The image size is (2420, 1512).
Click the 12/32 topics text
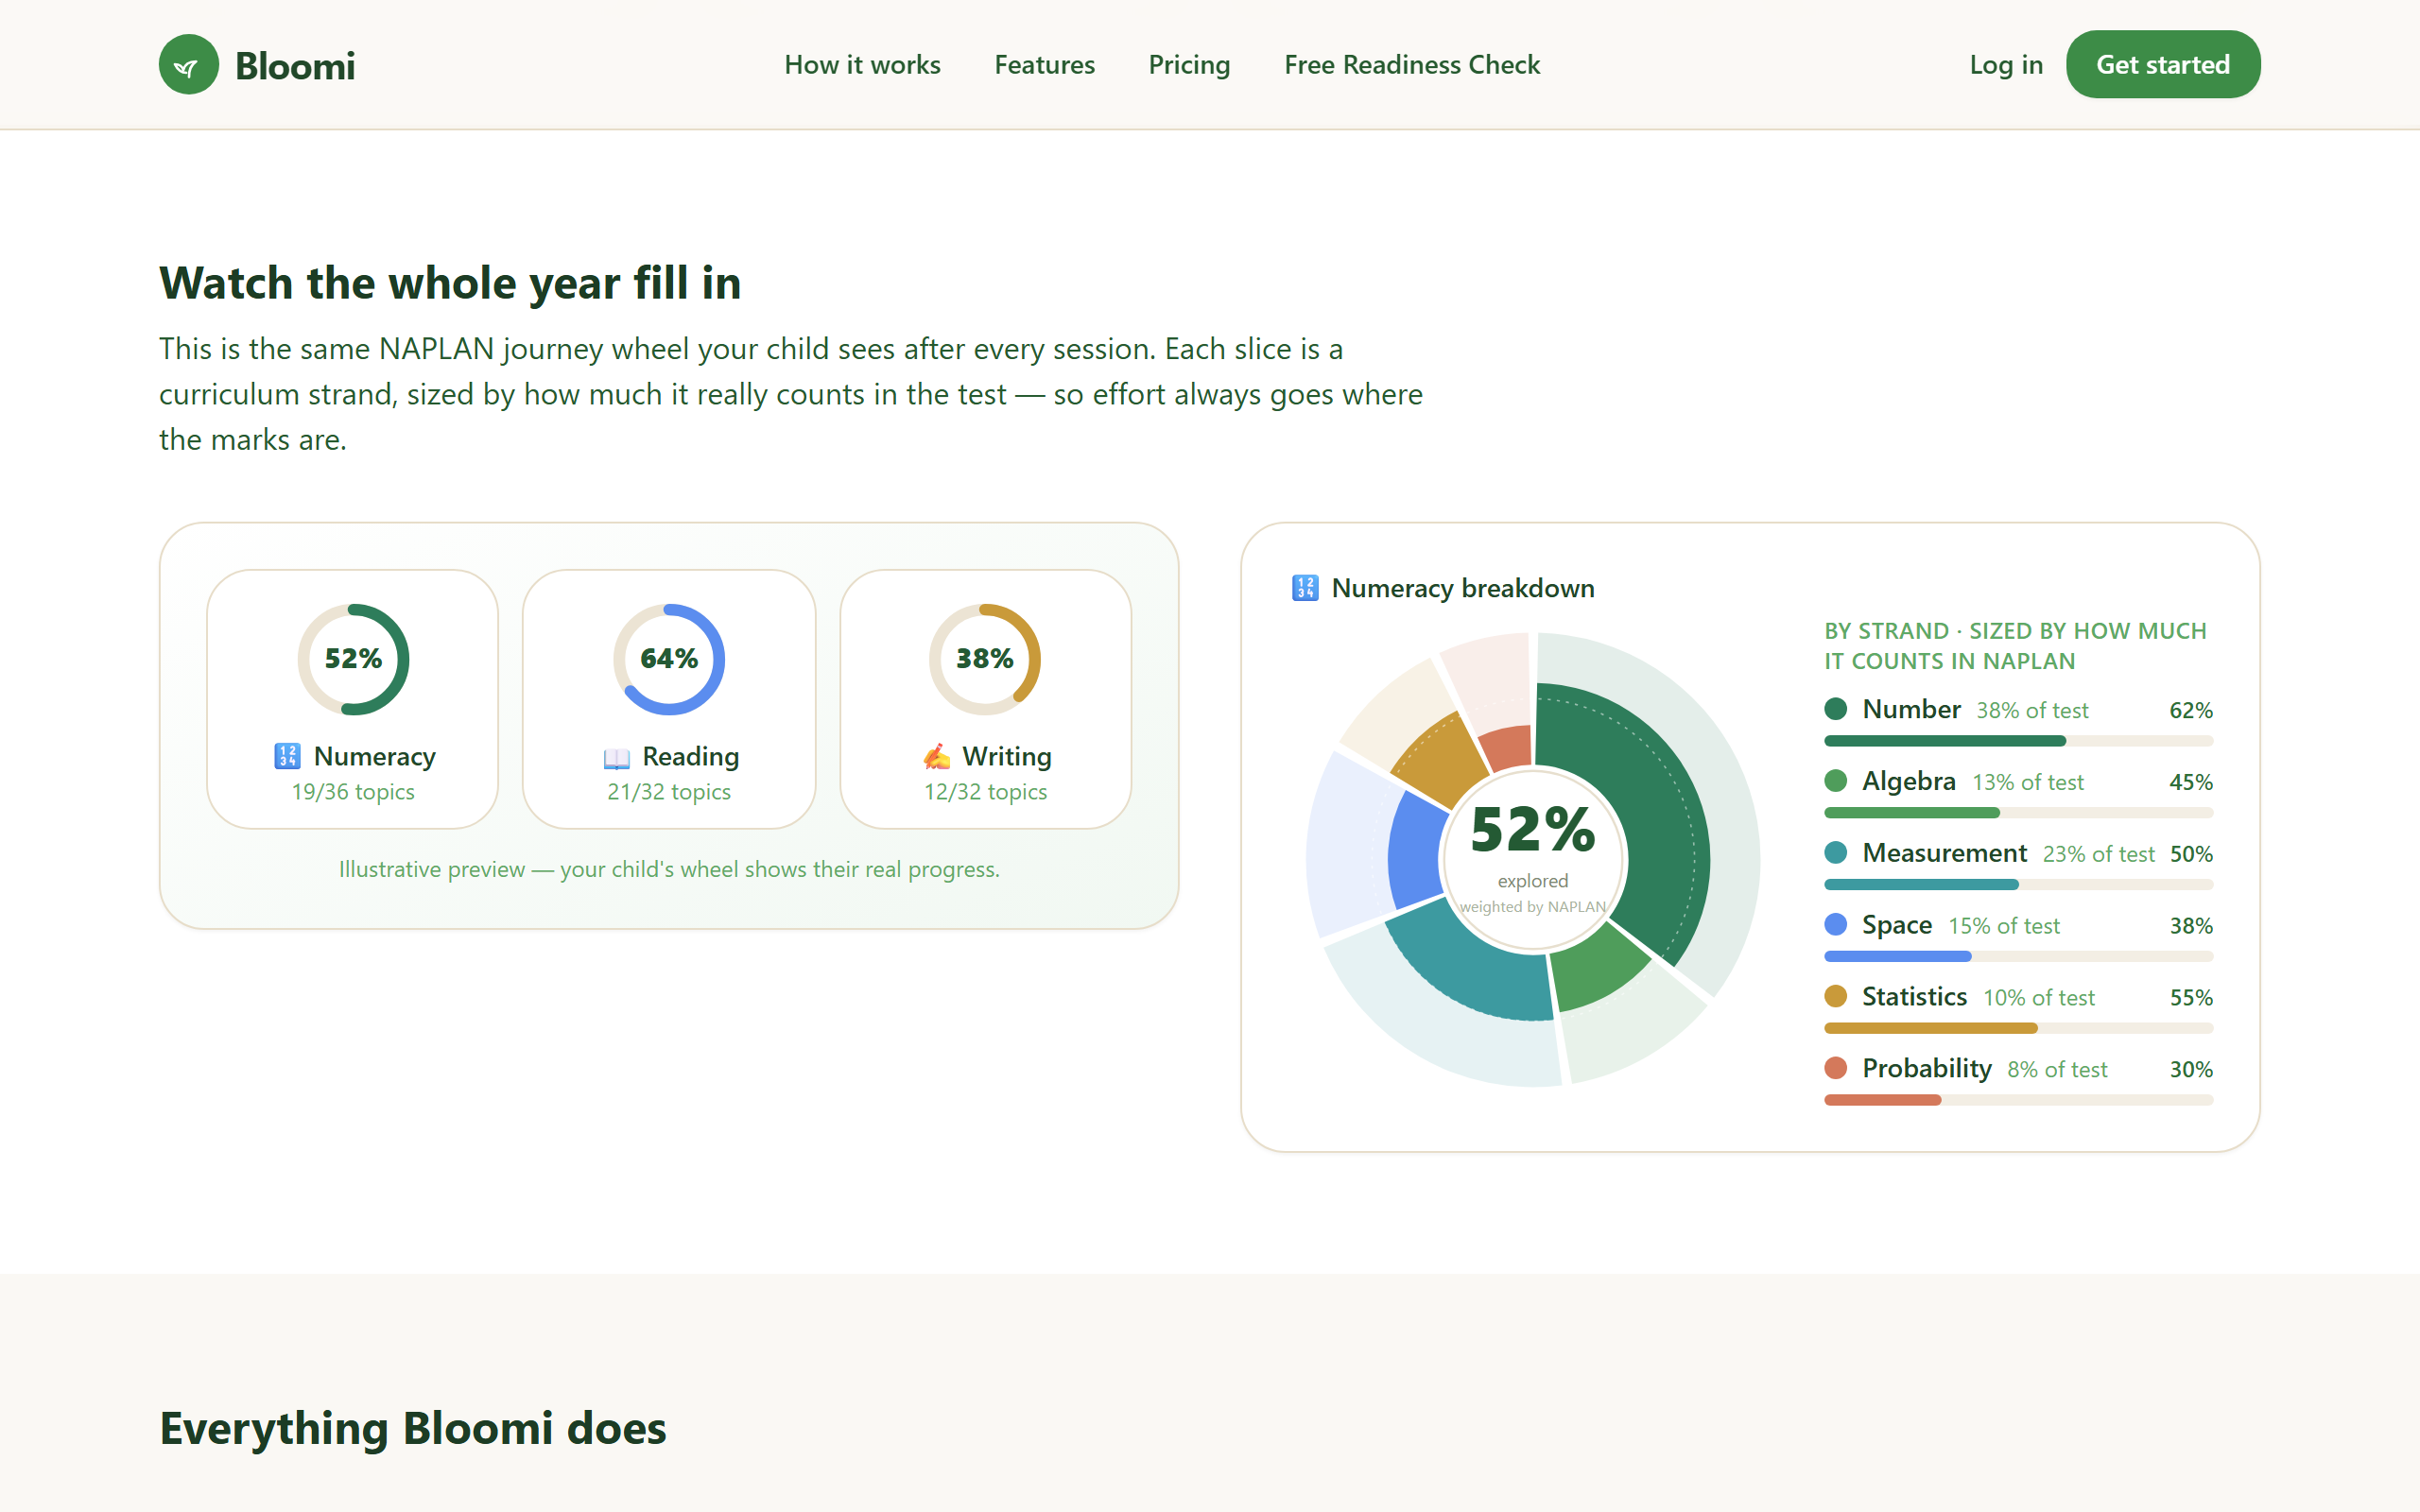point(985,792)
